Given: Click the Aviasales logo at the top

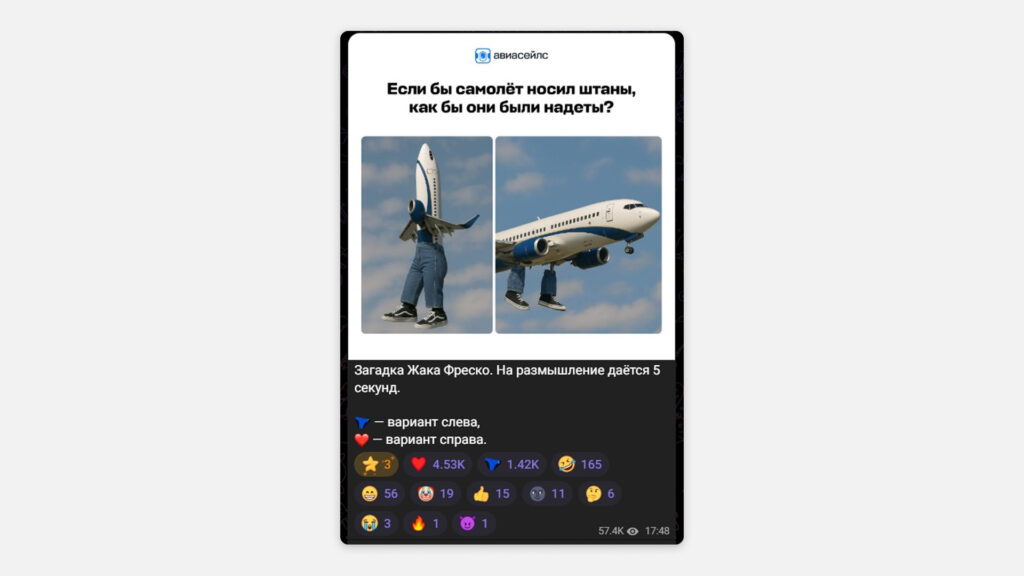Looking at the screenshot, I should pos(511,56).
